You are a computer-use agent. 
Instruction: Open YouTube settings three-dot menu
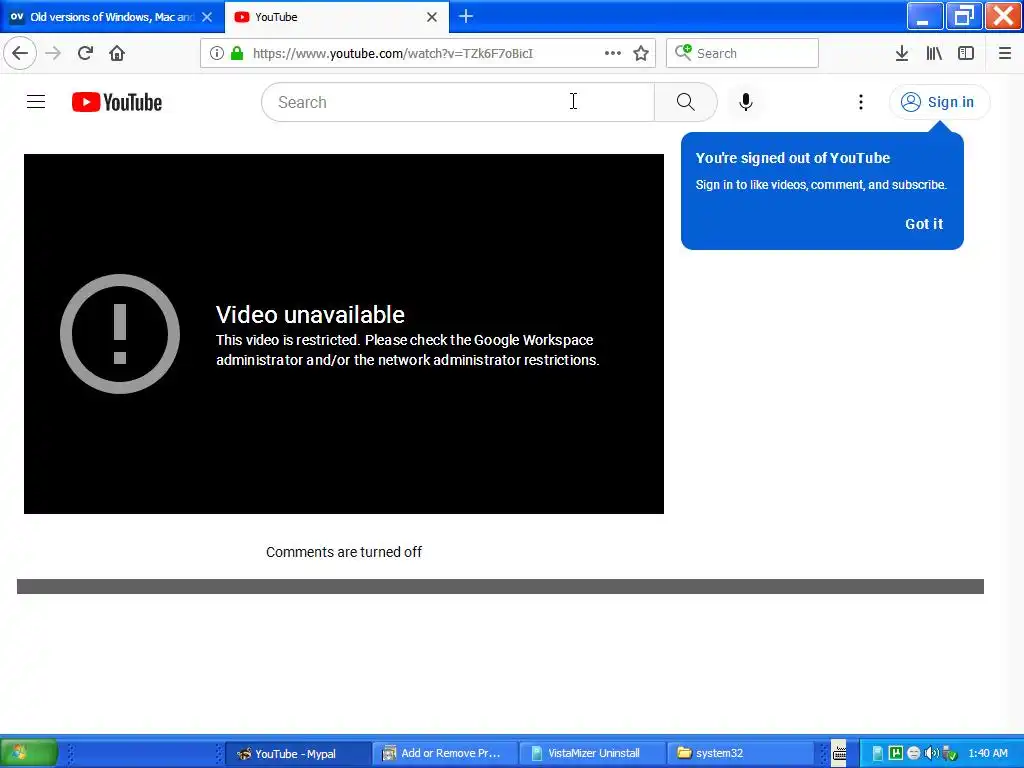(861, 102)
